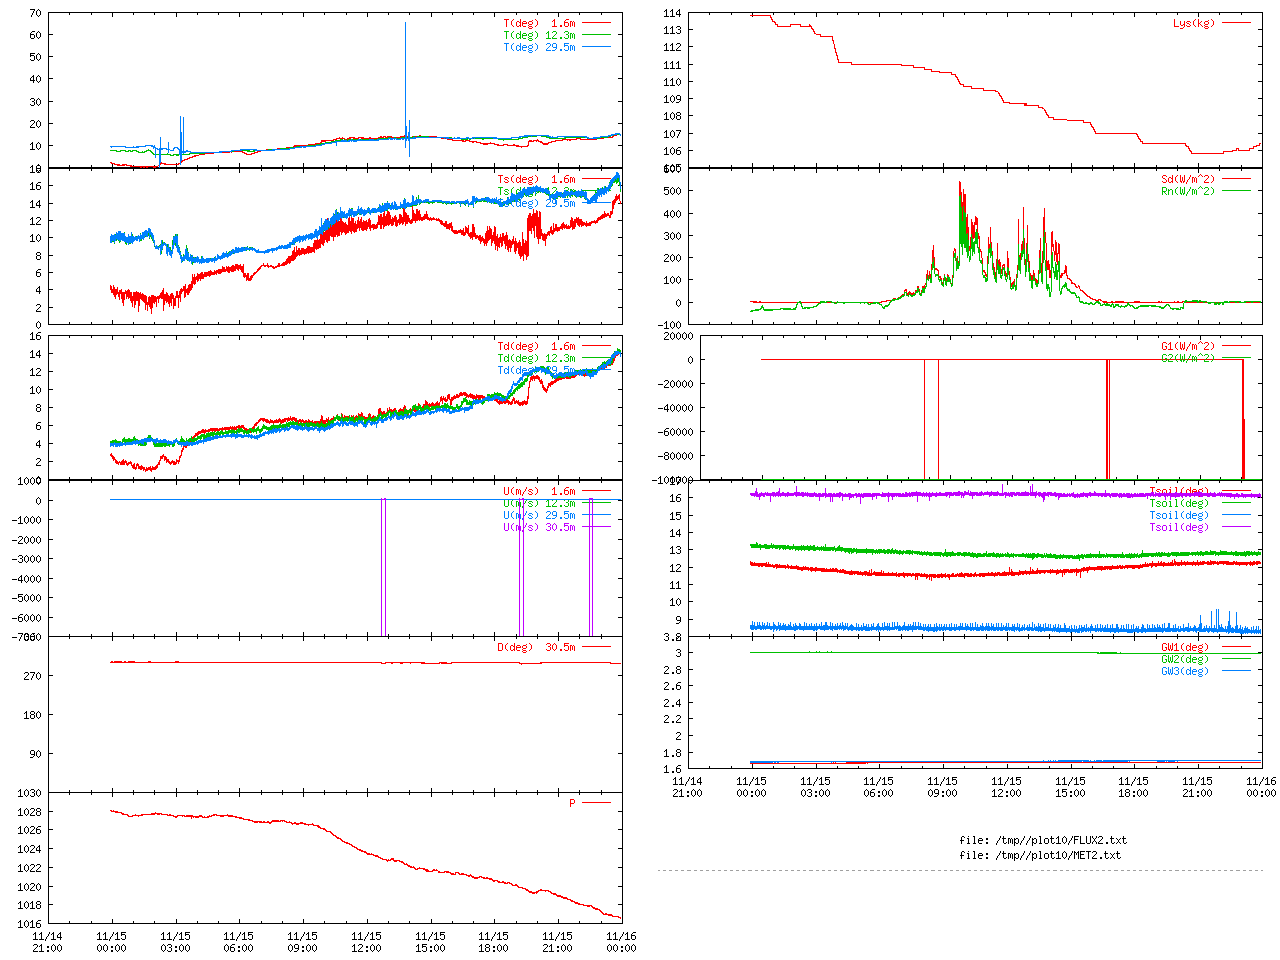The height and width of the screenshot is (960, 1280).
Task: Click the 'T(deg) 29.5m' legend label
Action: (x=539, y=47)
